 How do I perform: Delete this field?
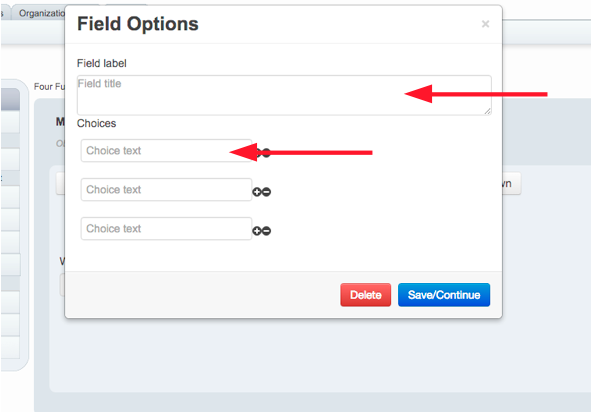click(x=365, y=295)
